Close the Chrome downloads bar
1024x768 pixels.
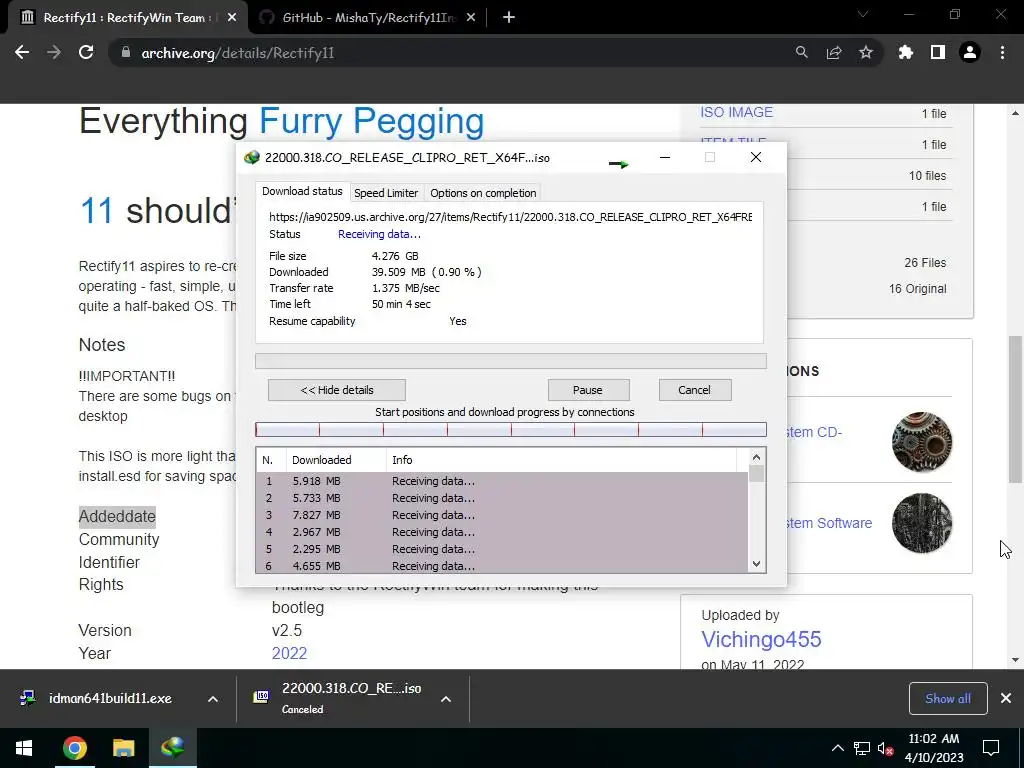click(x=1006, y=698)
